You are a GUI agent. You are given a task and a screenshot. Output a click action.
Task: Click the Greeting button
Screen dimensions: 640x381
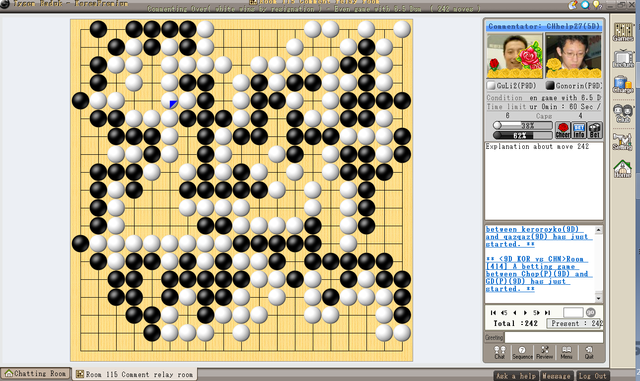tap(494, 338)
